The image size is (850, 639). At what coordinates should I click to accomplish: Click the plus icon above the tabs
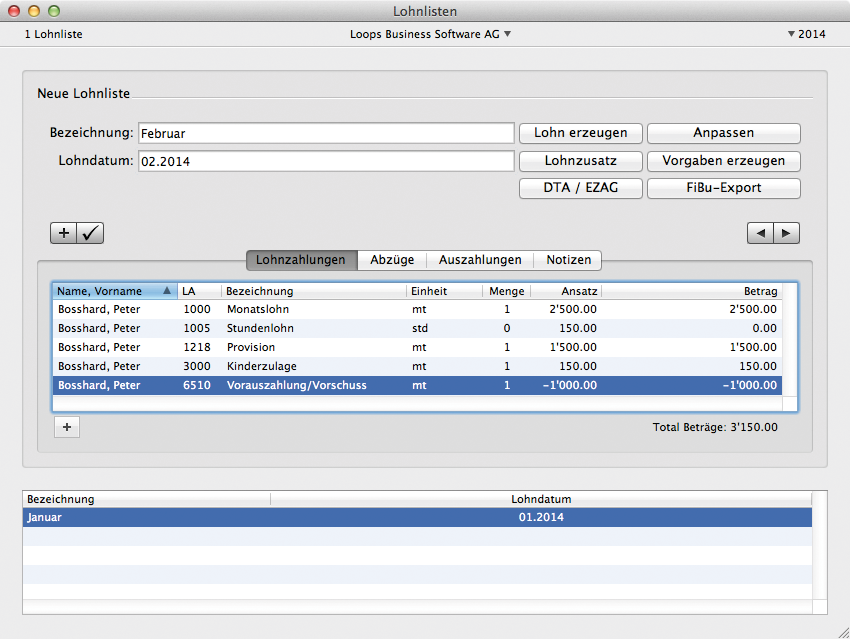(x=63, y=233)
